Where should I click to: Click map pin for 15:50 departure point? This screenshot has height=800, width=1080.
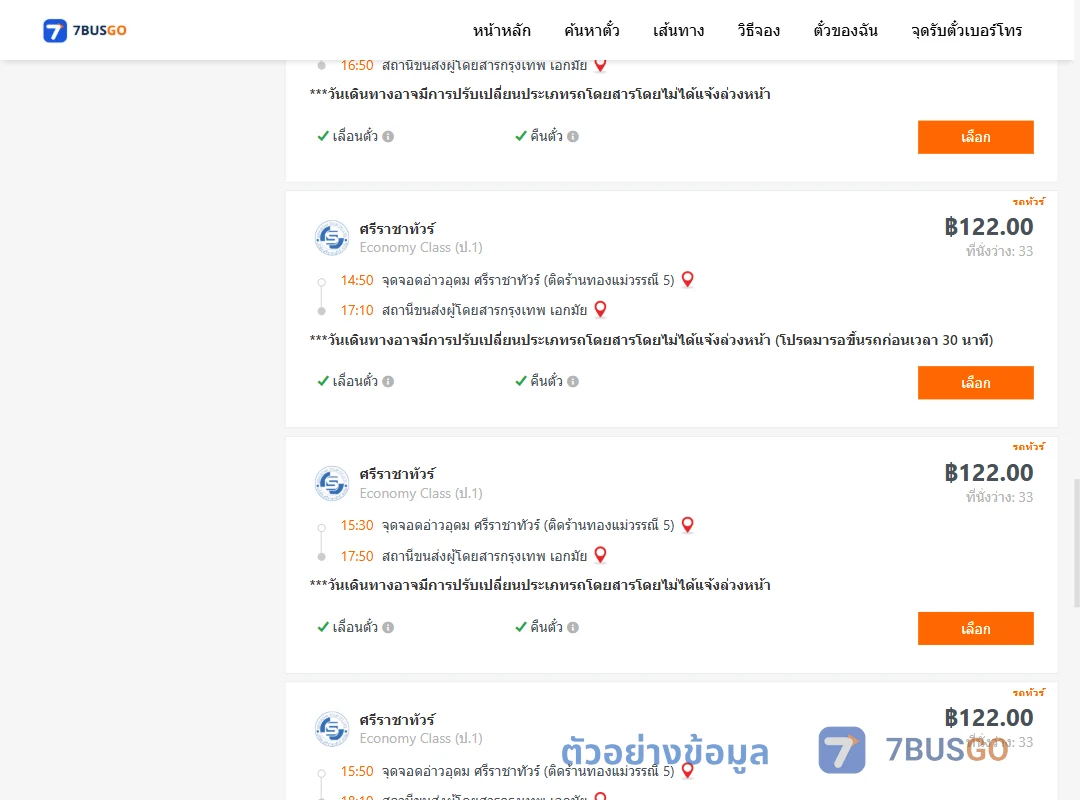click(687, 770)
